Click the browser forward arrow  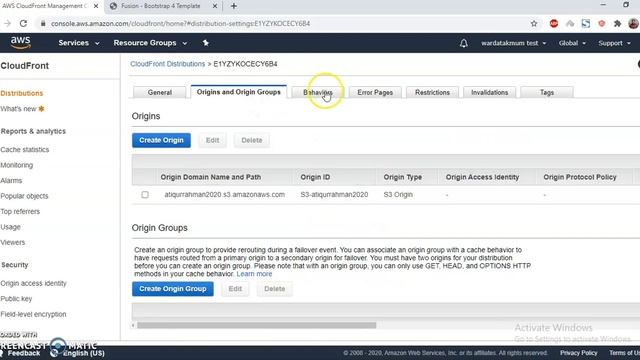(x=7, y=24)
